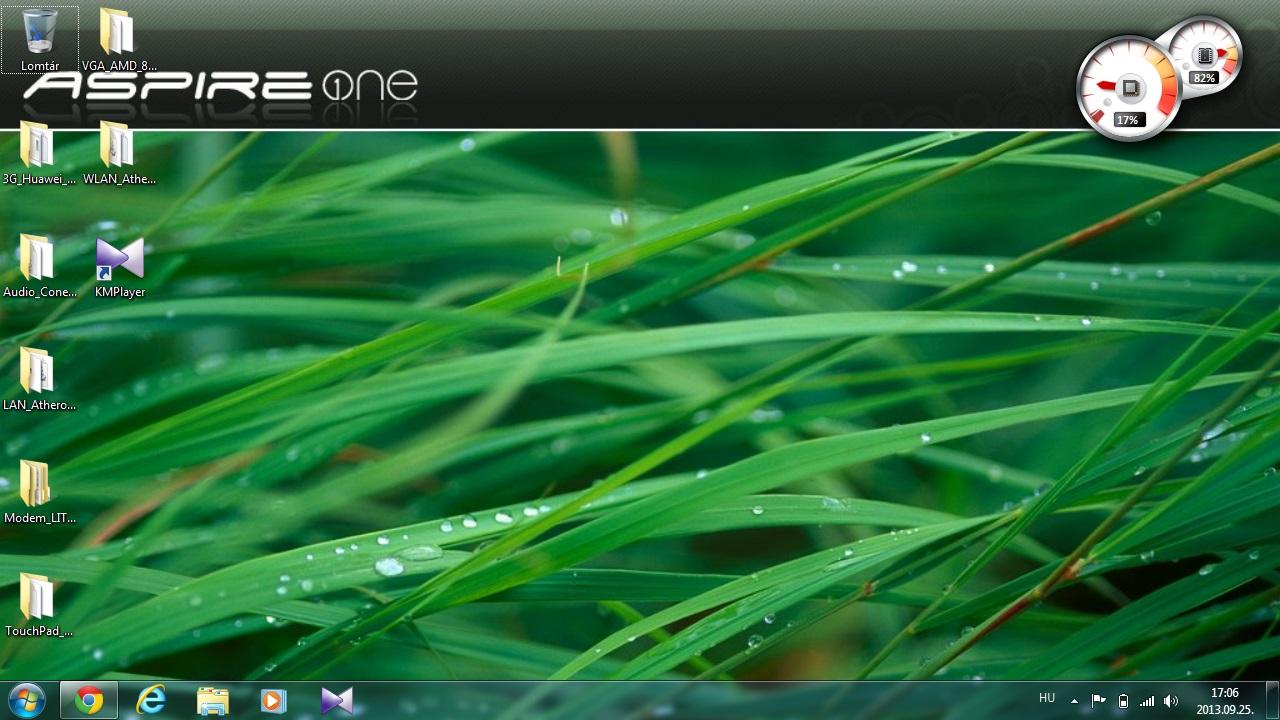Open the network signal tray icon
1280x720 pixels.
pos(1147,701)
